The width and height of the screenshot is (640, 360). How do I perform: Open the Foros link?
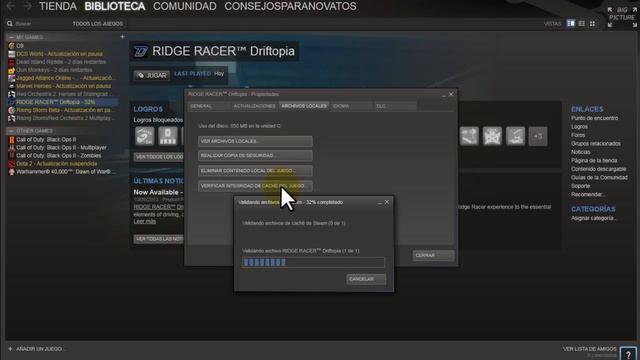(578, 135)
